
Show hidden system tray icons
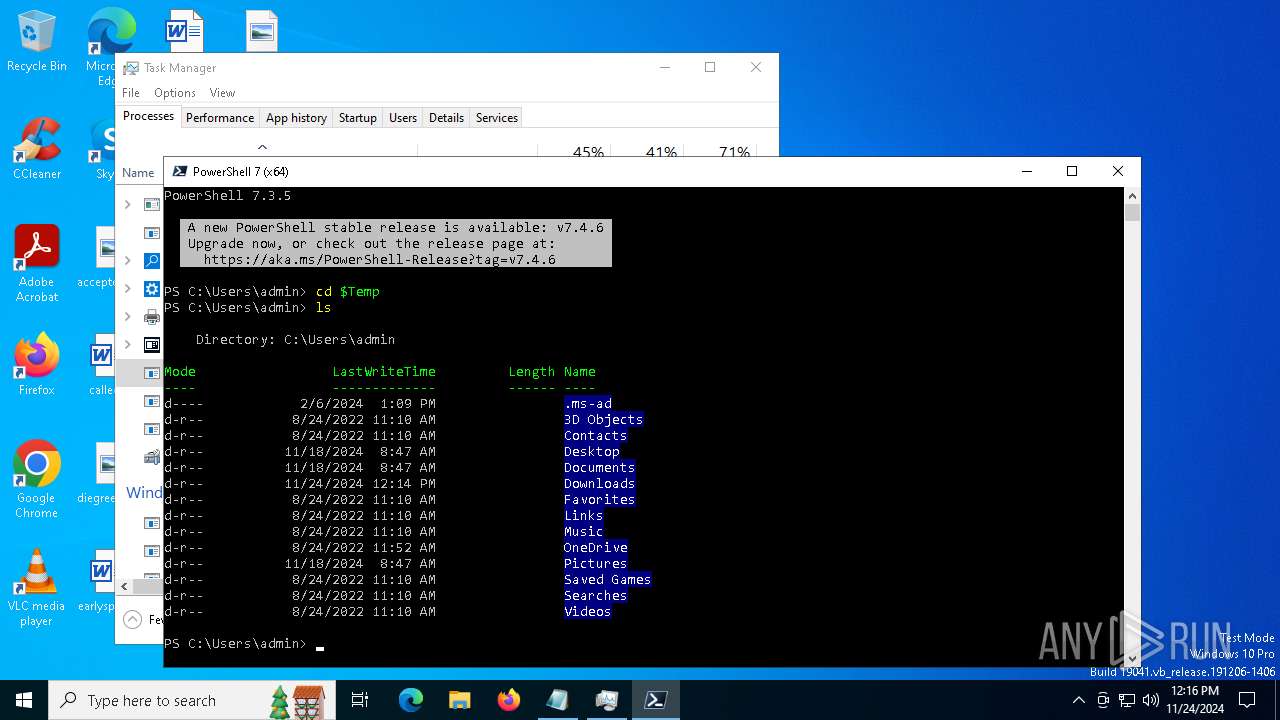[x=1079, y=700]
